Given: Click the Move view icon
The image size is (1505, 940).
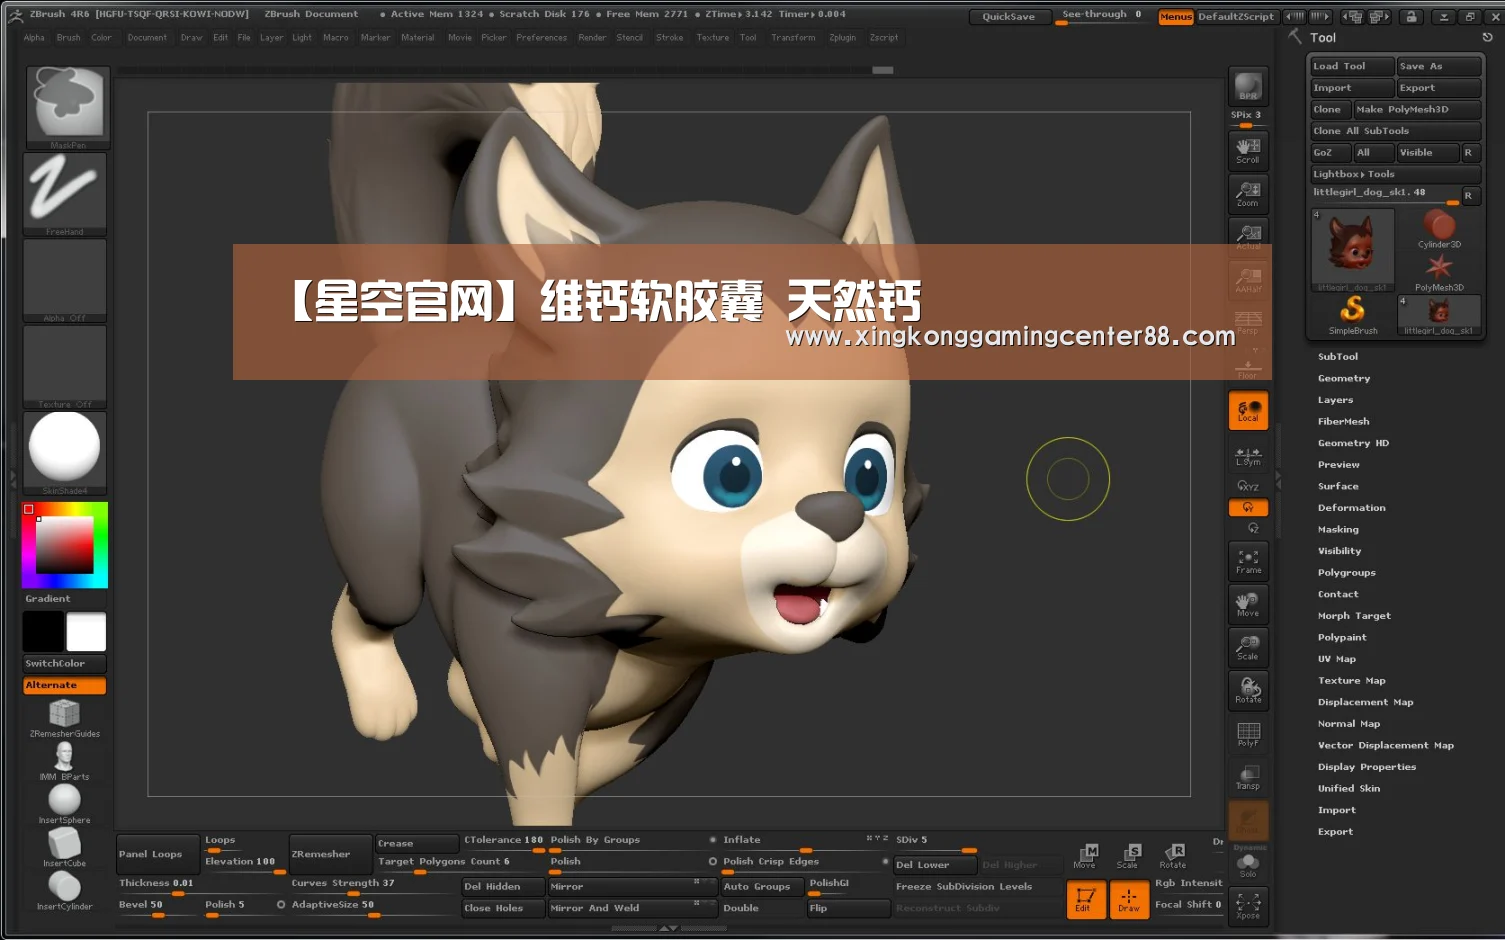Looking at the screenshot, I should tap(1248, 605).
